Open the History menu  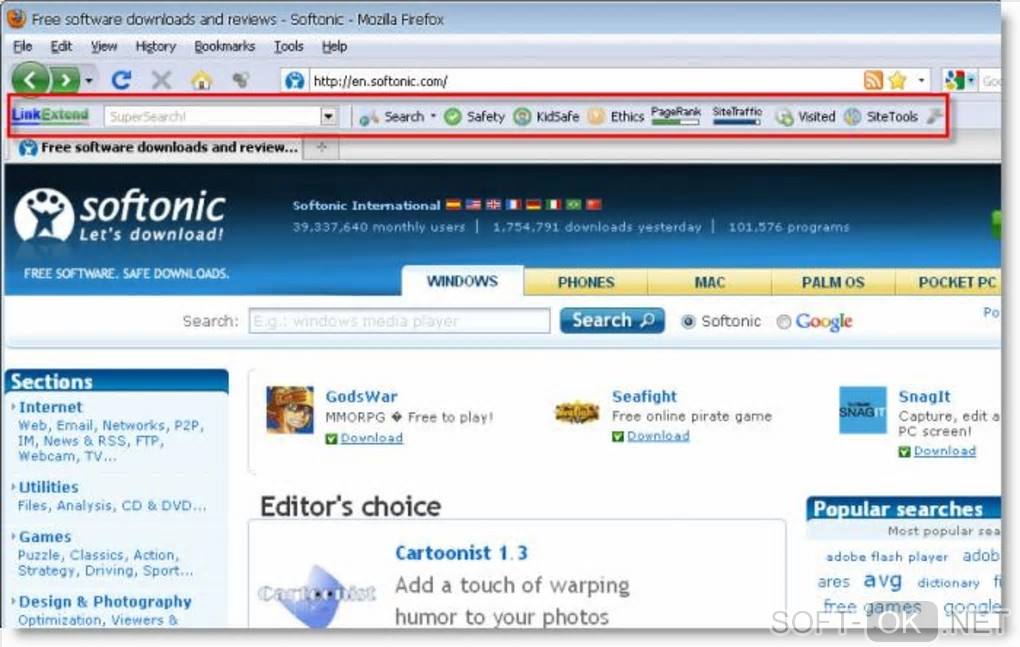155,46
